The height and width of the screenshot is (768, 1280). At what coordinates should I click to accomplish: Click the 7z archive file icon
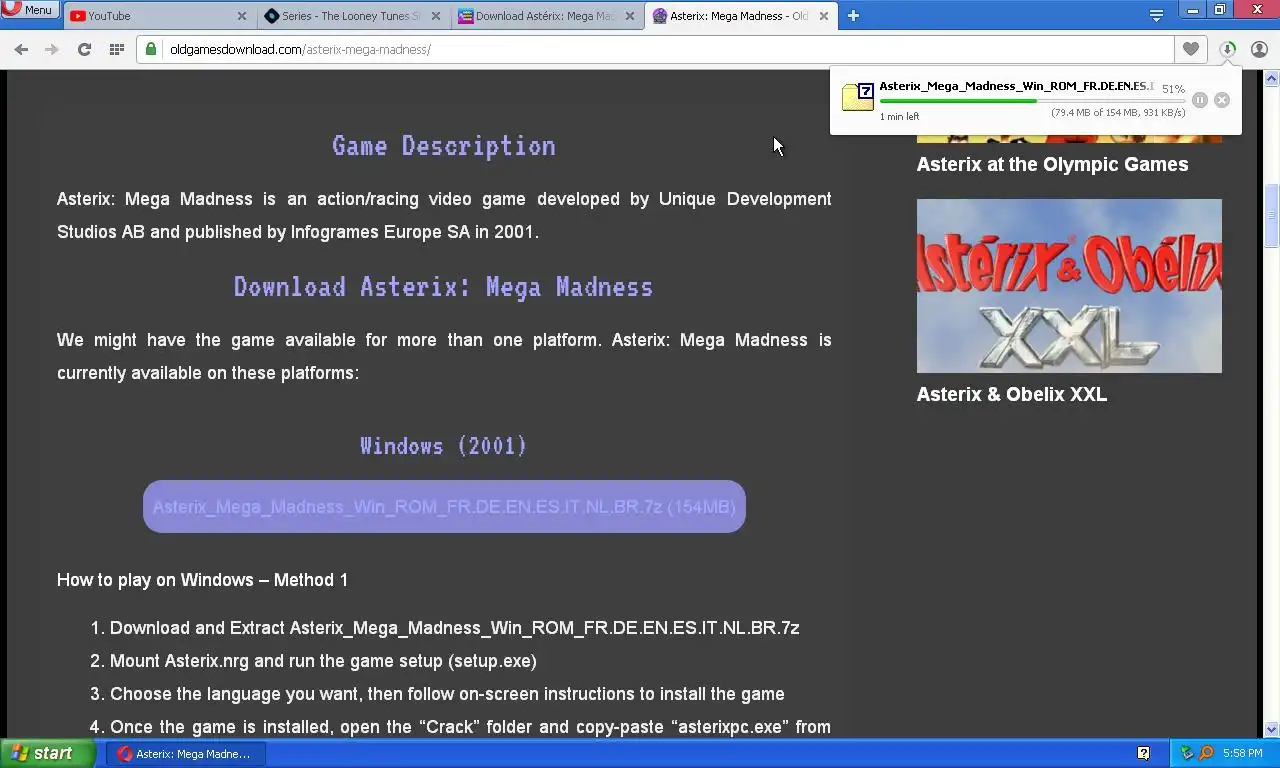click(x=858, y=96)
